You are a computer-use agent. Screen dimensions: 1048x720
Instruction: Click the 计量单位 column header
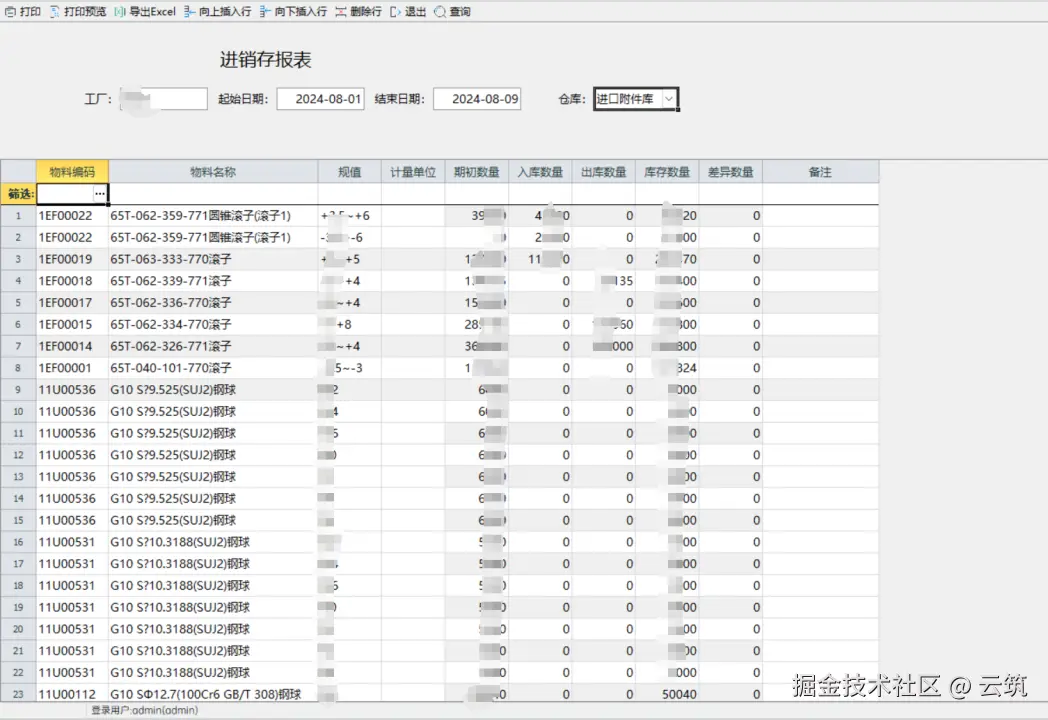tap(413, 172)
